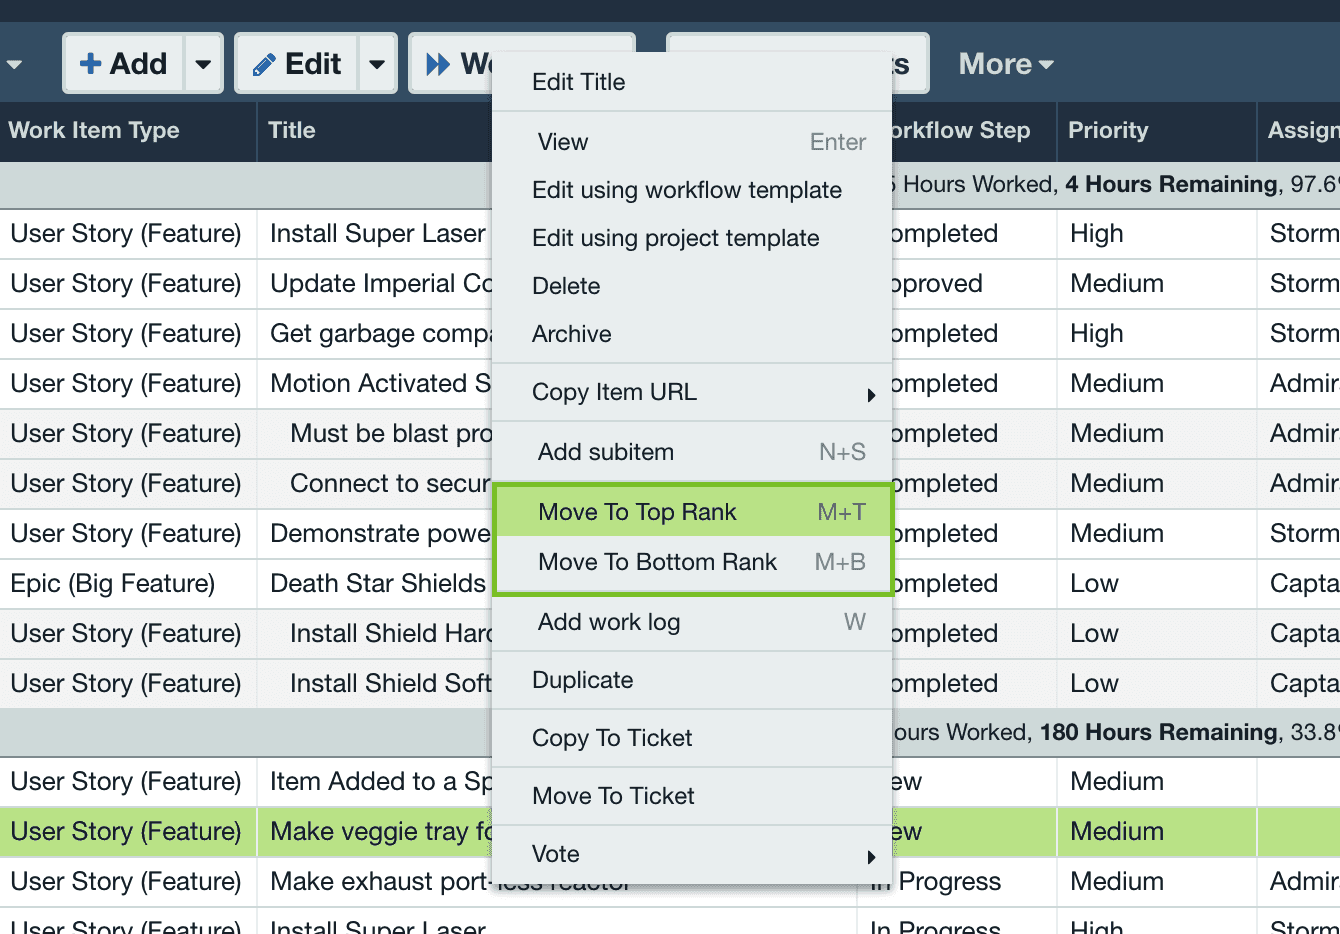Choose Edit Title from context menu
Viewport: 1340px width, 934px height.
(578, 82)
